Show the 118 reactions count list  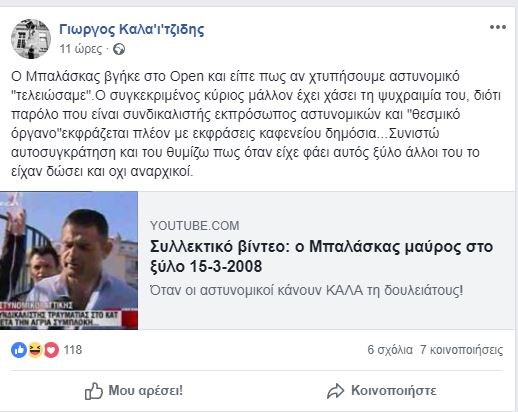(x=73, y=350)
